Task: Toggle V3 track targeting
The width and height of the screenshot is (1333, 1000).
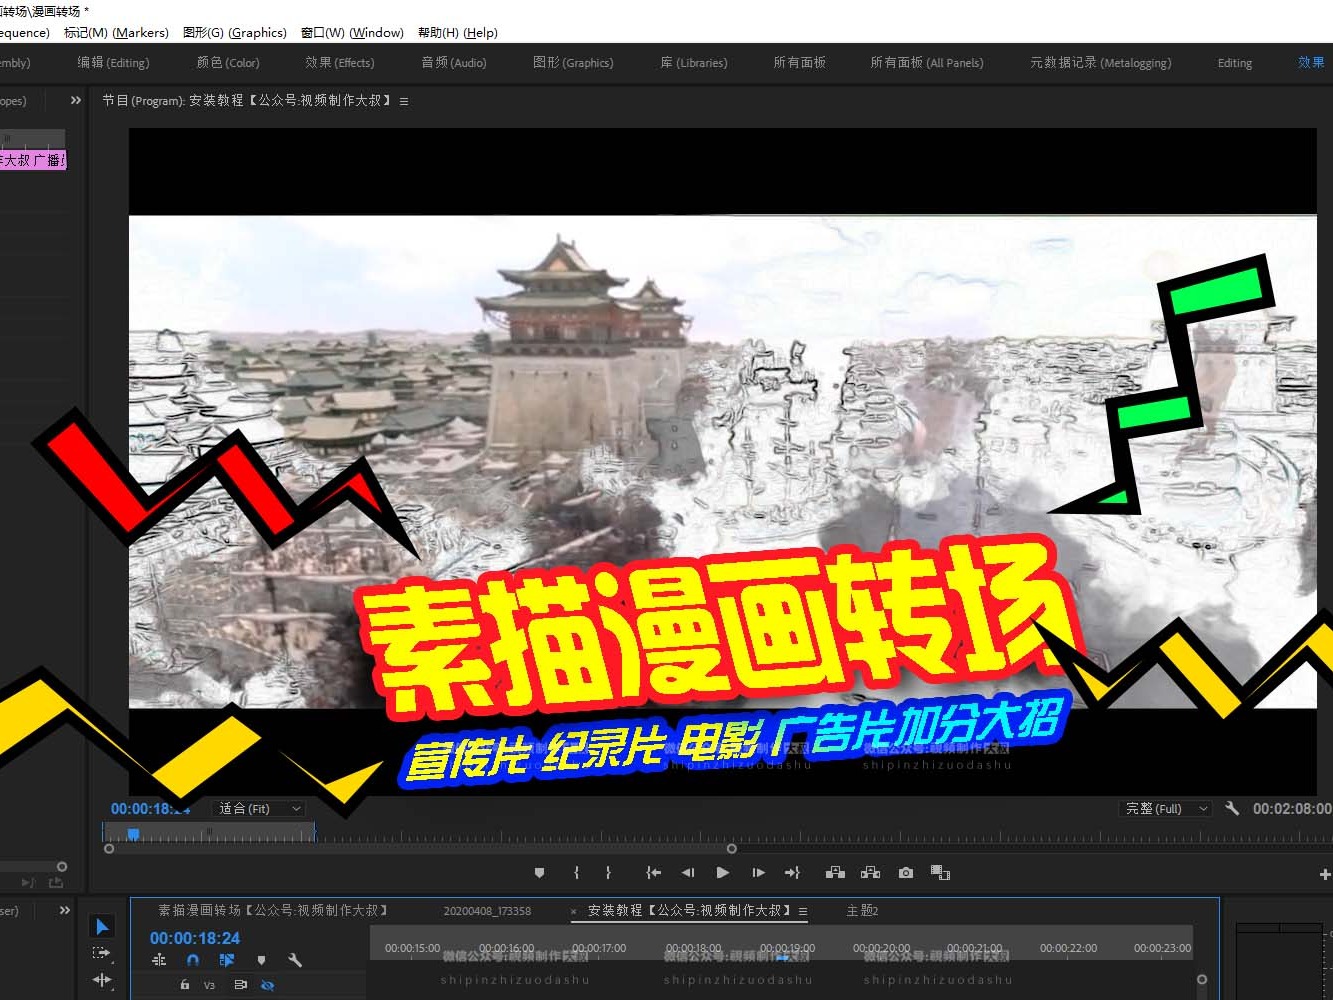Action: (209, 986)
